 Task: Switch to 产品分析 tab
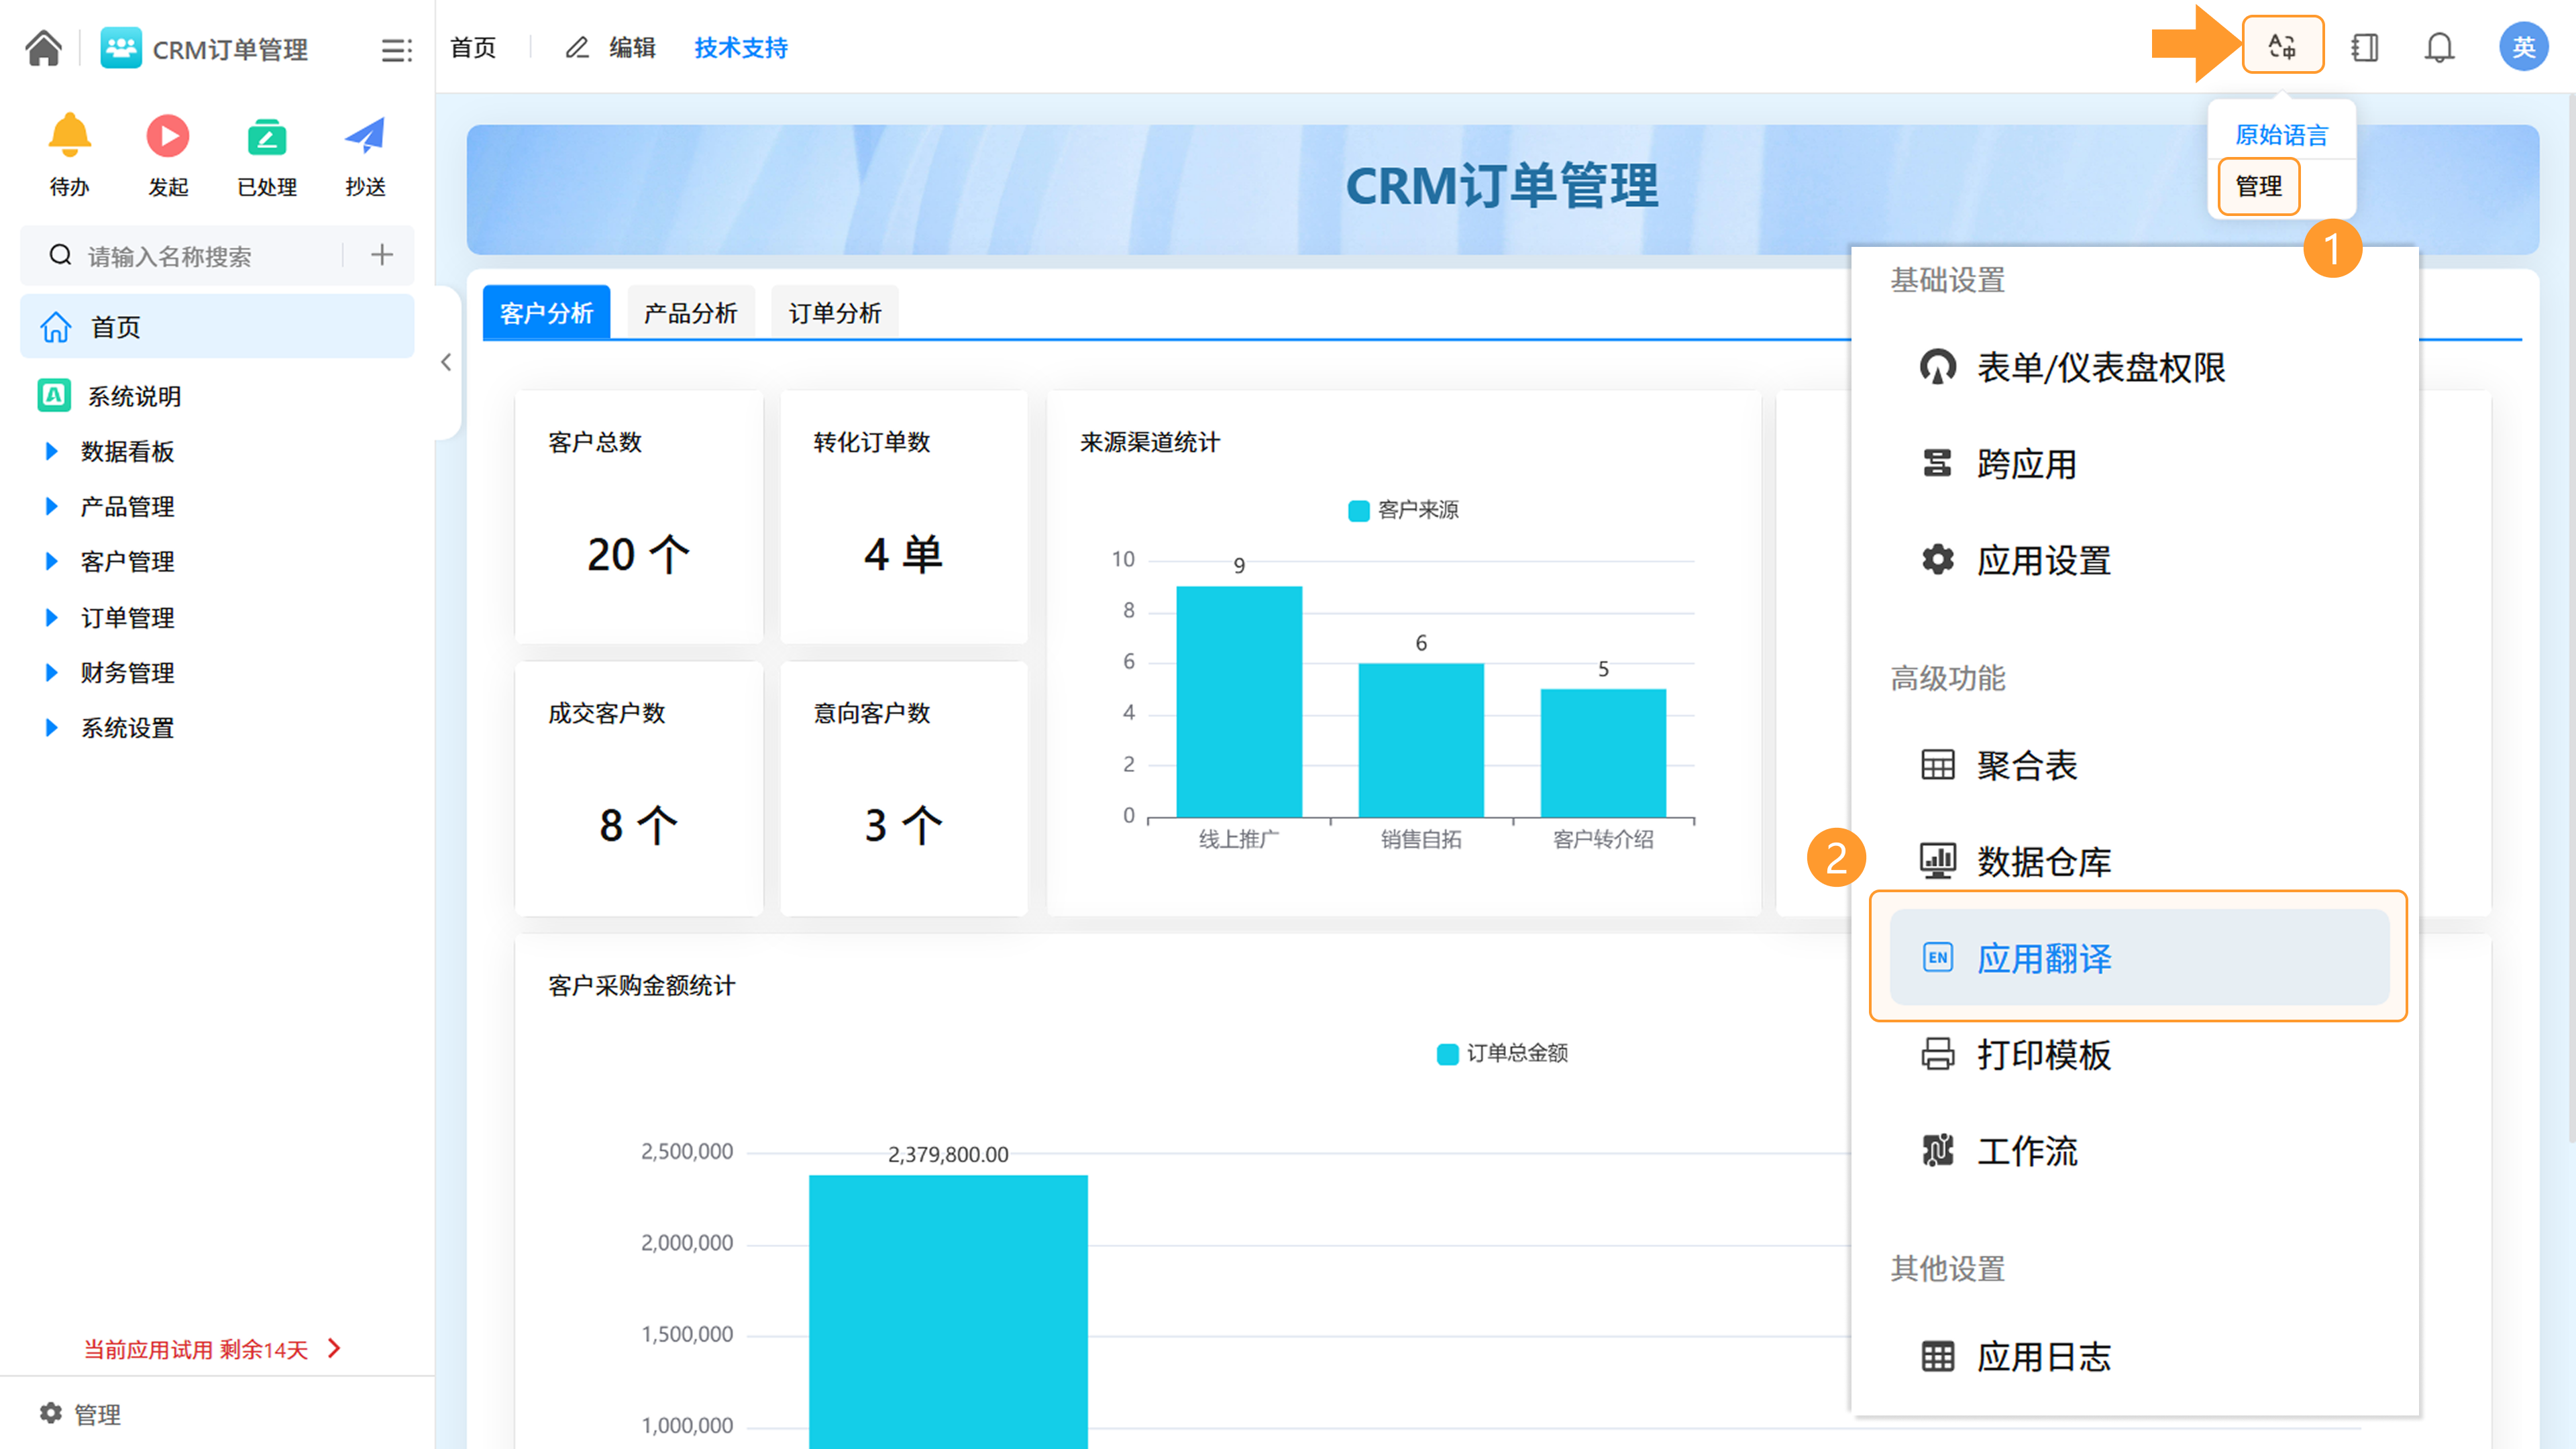690,313
